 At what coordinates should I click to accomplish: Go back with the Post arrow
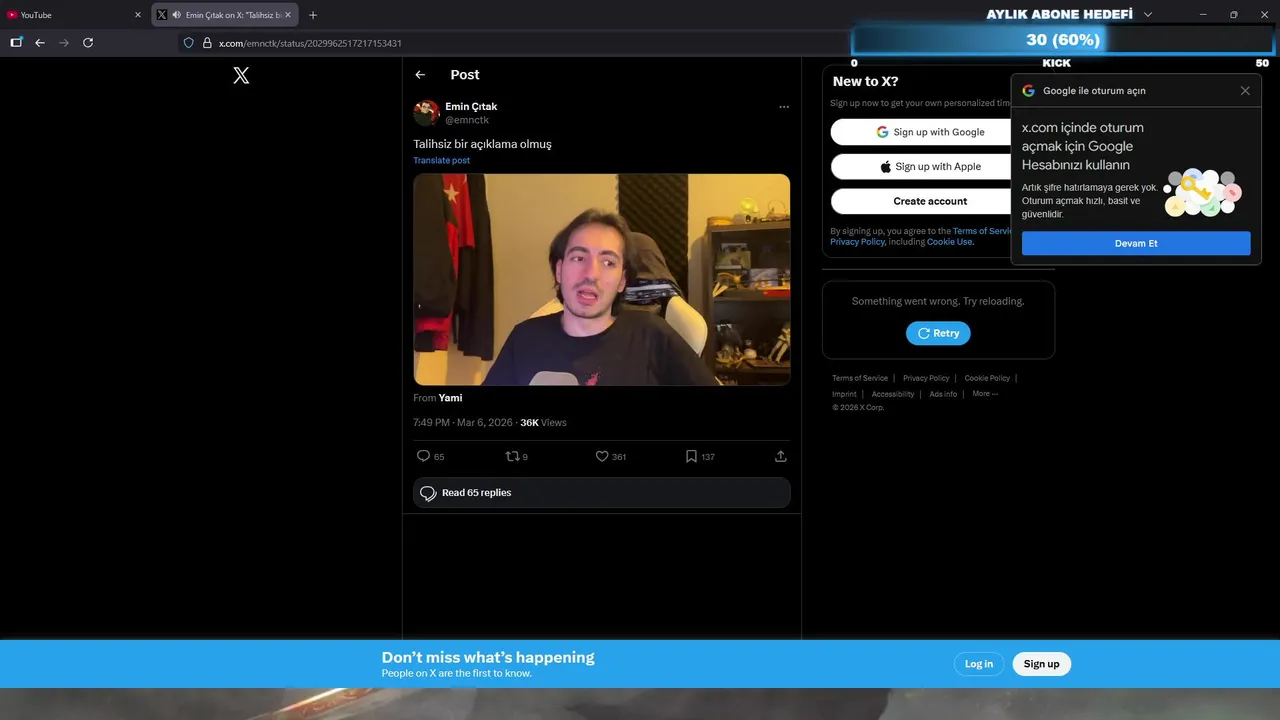tap(420, 75)
